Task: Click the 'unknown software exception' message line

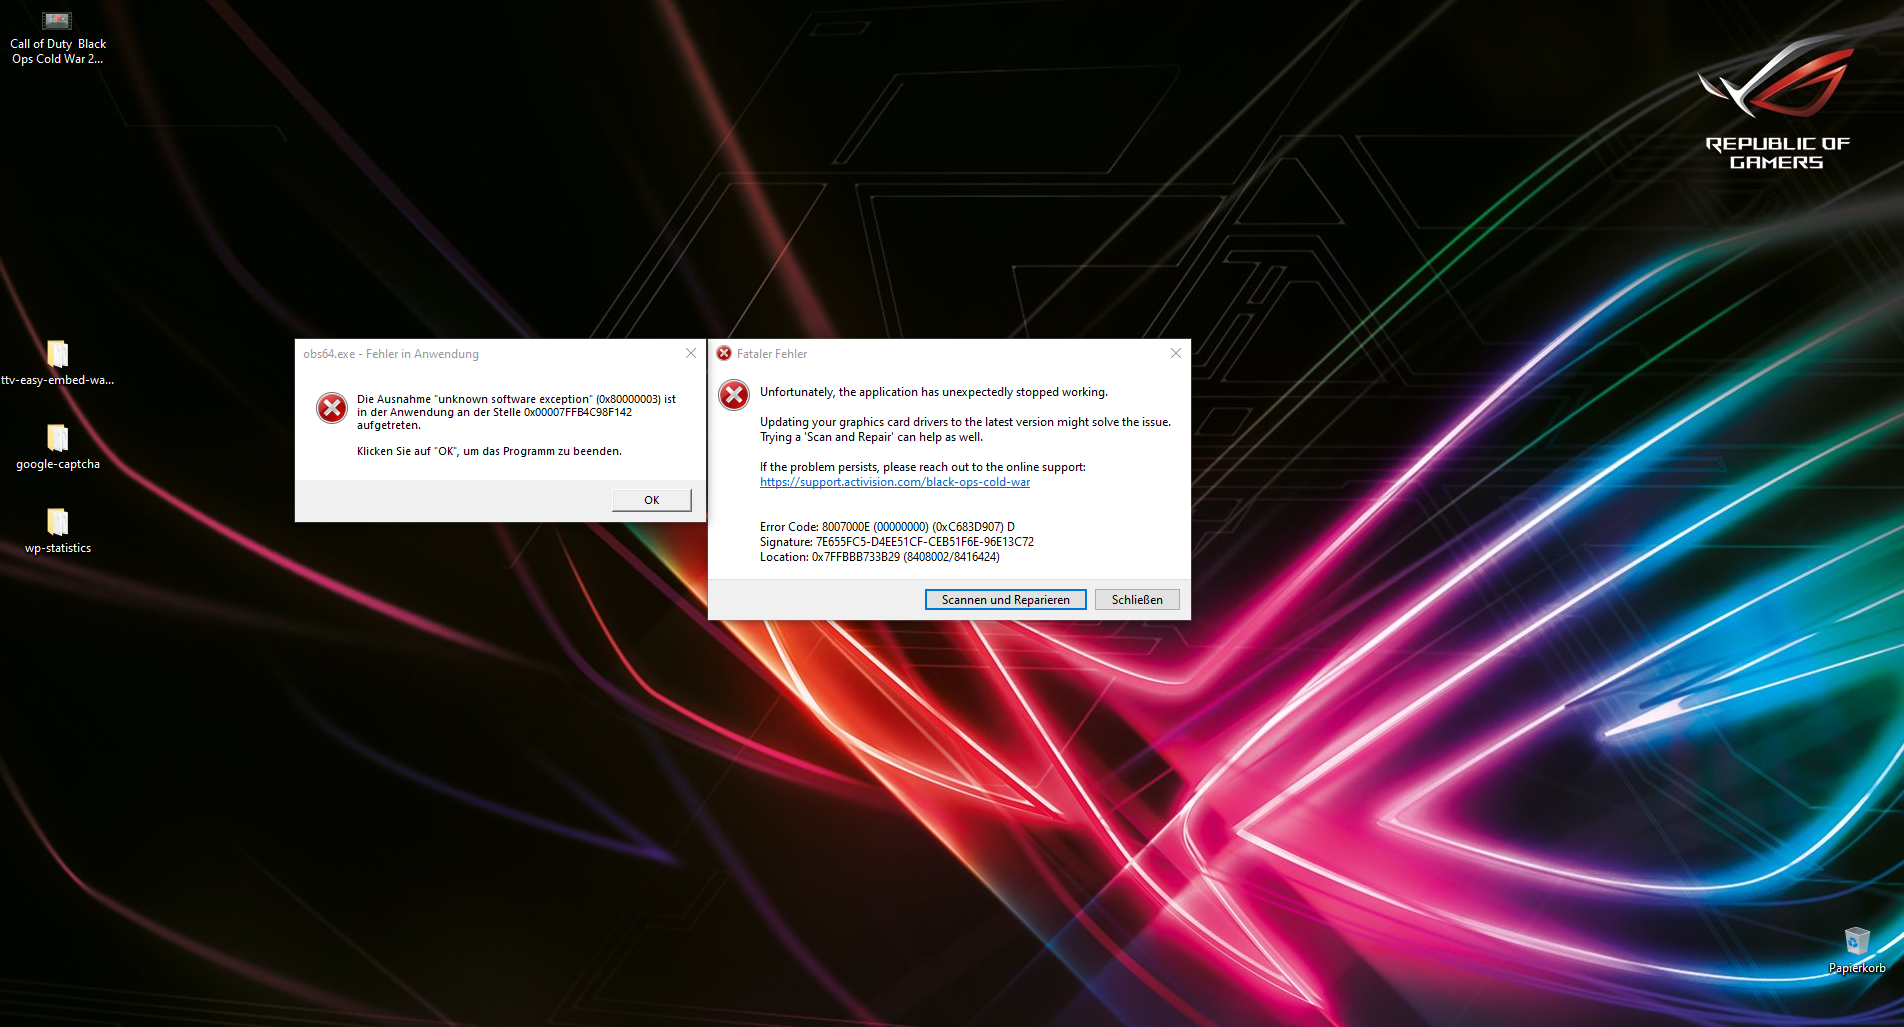Action: [516, 399]
